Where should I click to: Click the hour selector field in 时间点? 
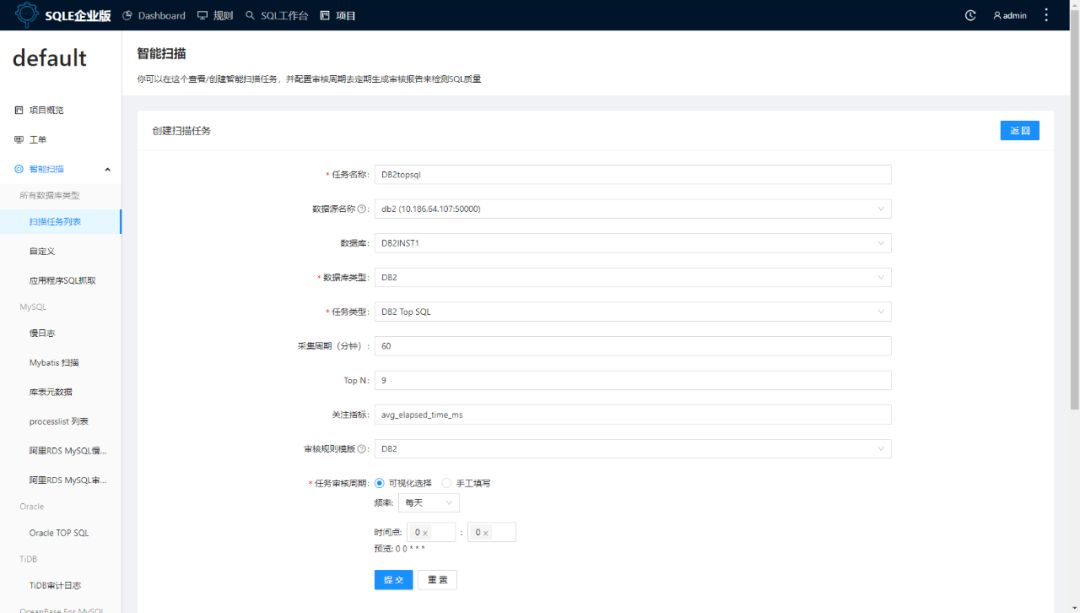[431, 532]
